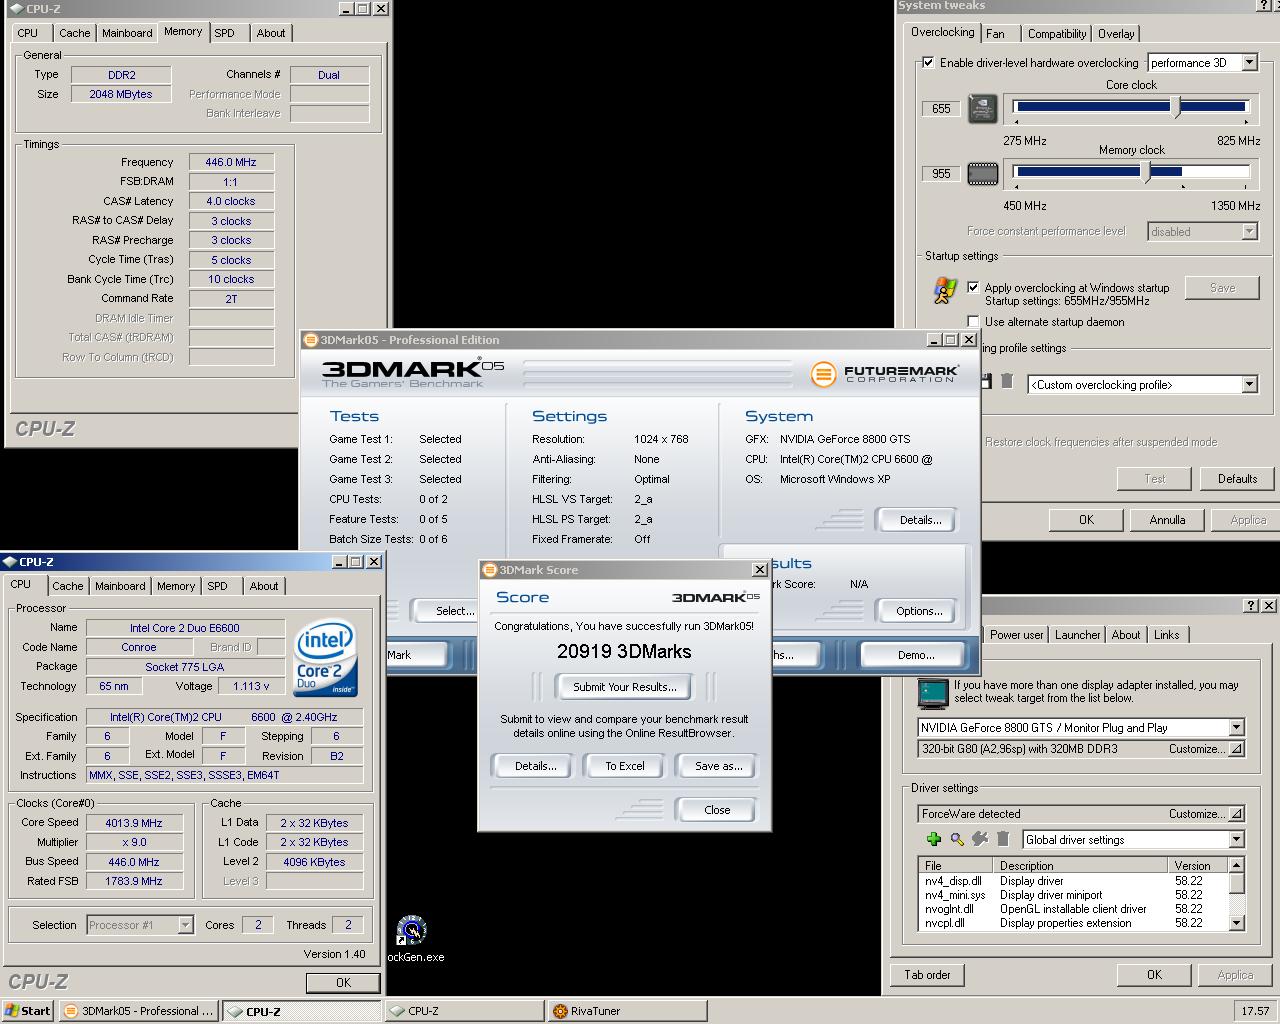Viewport: 1280px width, 1024px height.
Task: Click the Tab order button in RivaTuner
Action: point(927,974)
